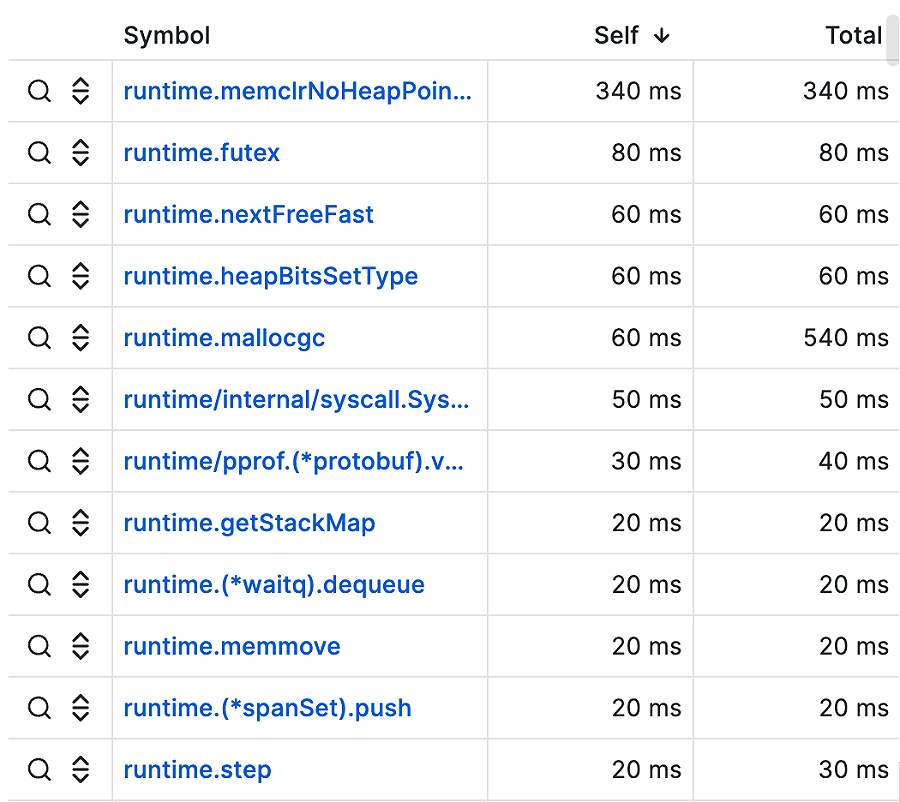Image resolution: width=900 pixels, height=802 pixels.
Task: Click the search icon beside runtime.futex
Action: pos(39,153)
